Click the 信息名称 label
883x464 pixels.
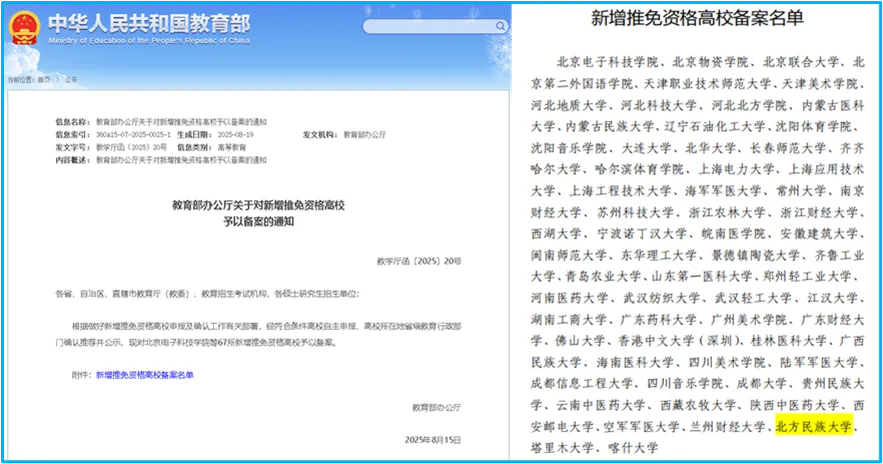72,122
